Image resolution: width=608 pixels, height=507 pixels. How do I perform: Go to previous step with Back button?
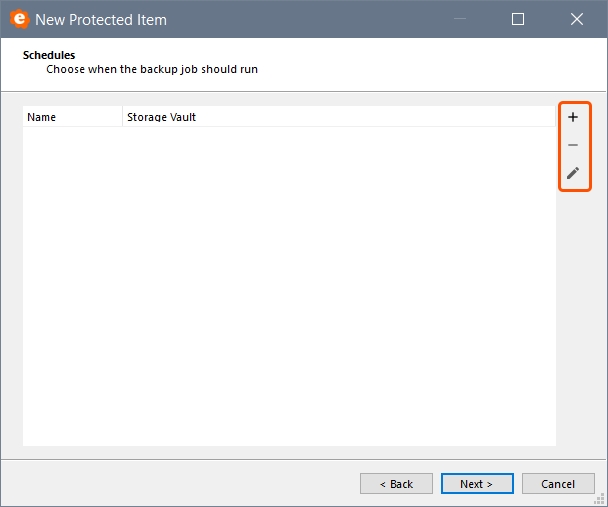pyautogui.click(x=396, y=484)
